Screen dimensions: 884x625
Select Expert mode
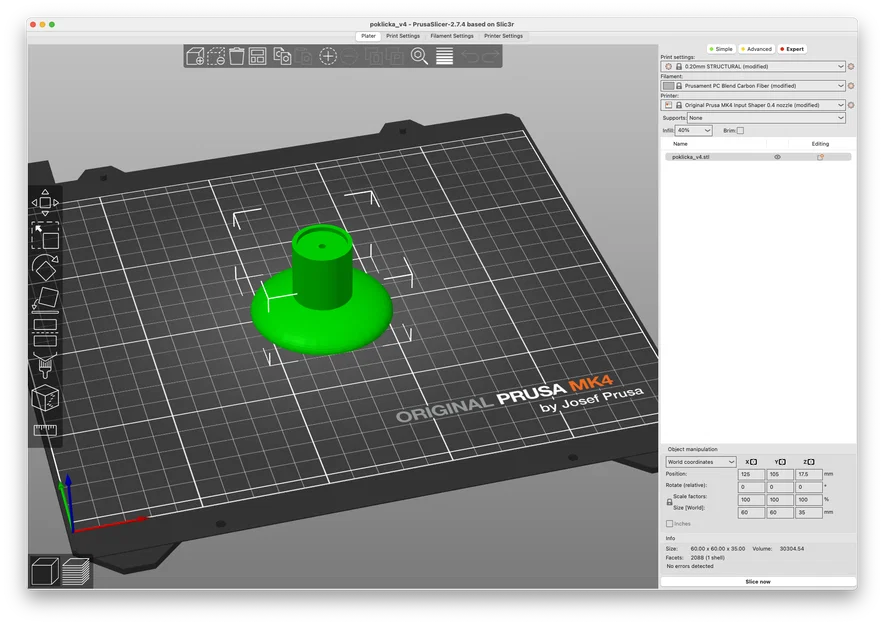[x=792, y=49]
